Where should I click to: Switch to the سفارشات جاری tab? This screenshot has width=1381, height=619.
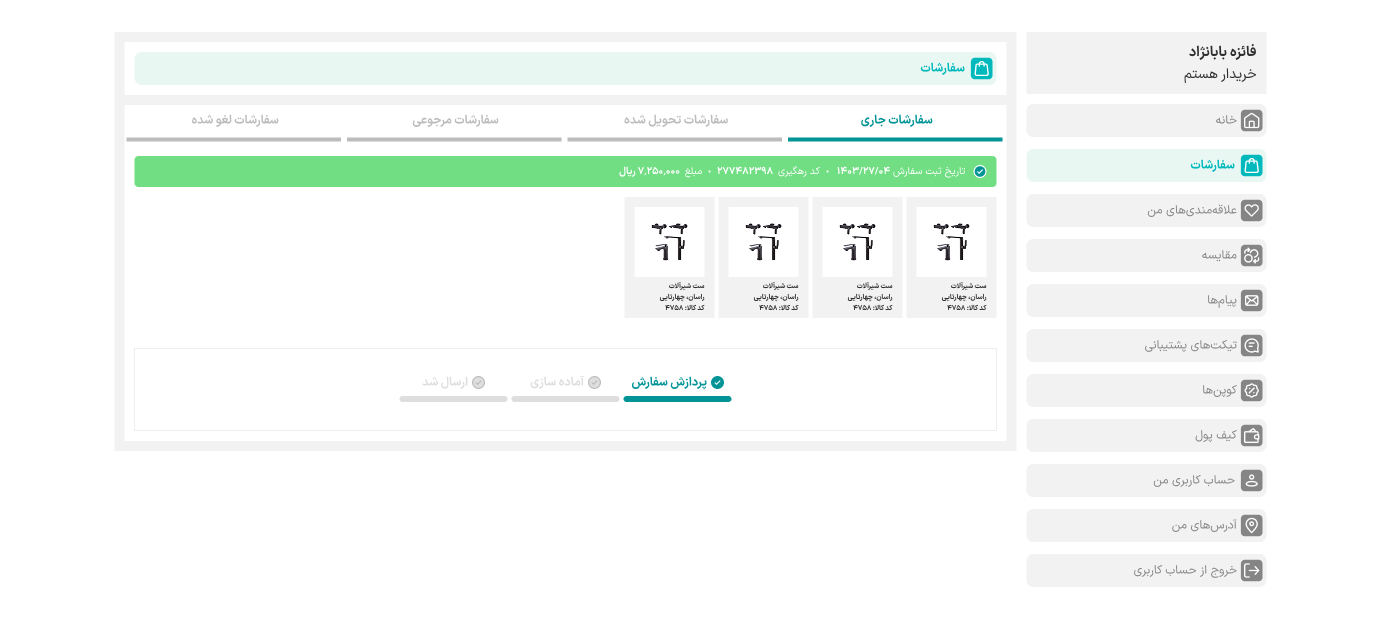tap(895, 122)
